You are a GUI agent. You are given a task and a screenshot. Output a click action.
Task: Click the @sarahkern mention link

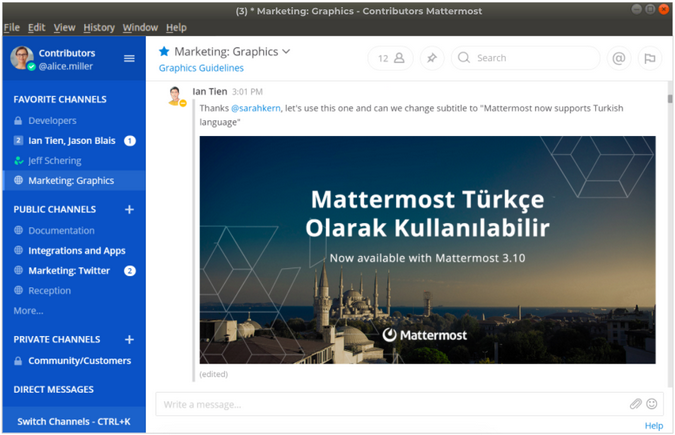click(x=256, y=108)
